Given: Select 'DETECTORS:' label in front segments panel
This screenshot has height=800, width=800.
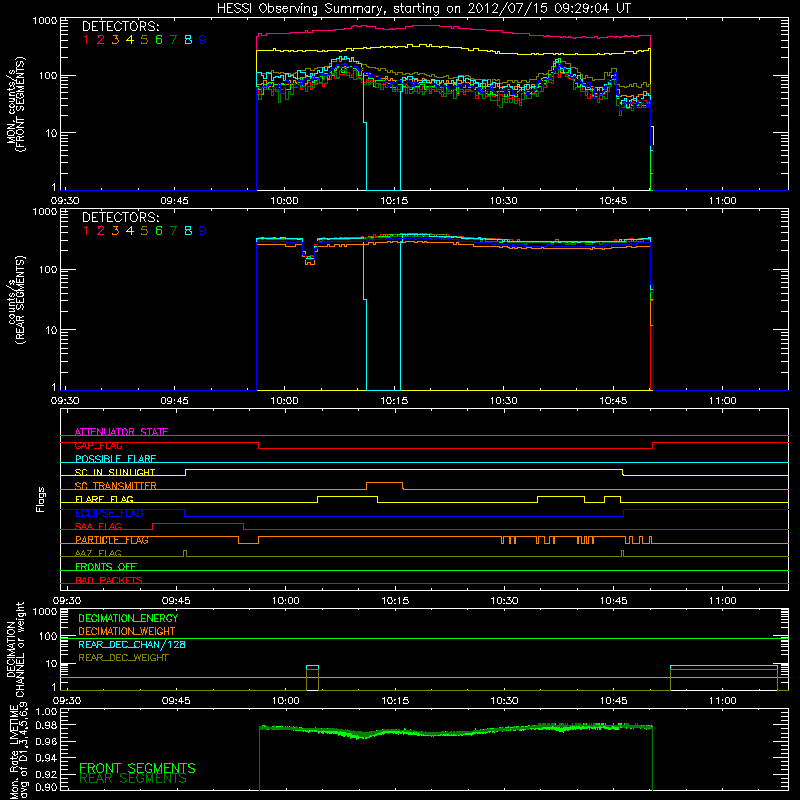Looking at the screenshot, I should click(120, 27).
